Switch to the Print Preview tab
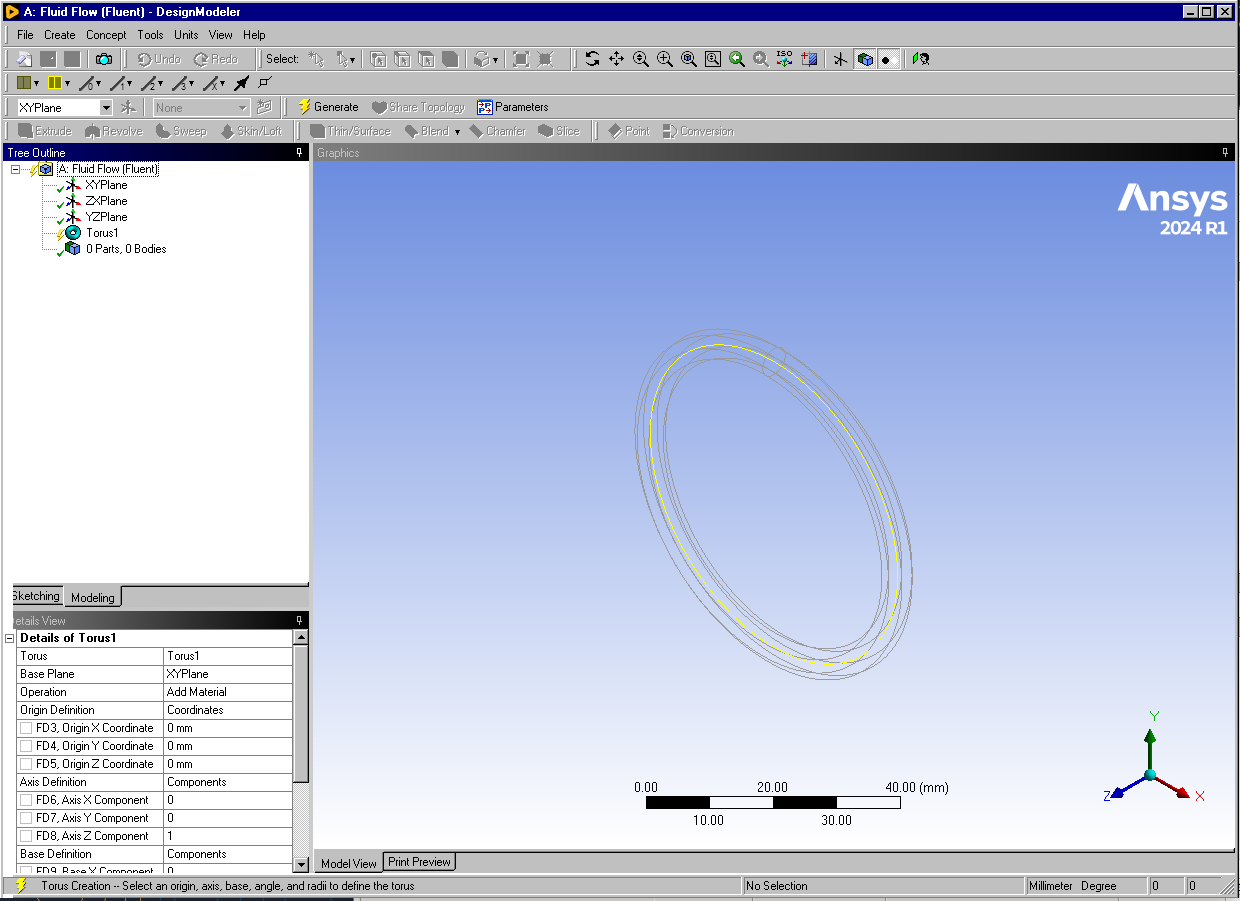Screen dimensions: 1240x901 (419, 862)
